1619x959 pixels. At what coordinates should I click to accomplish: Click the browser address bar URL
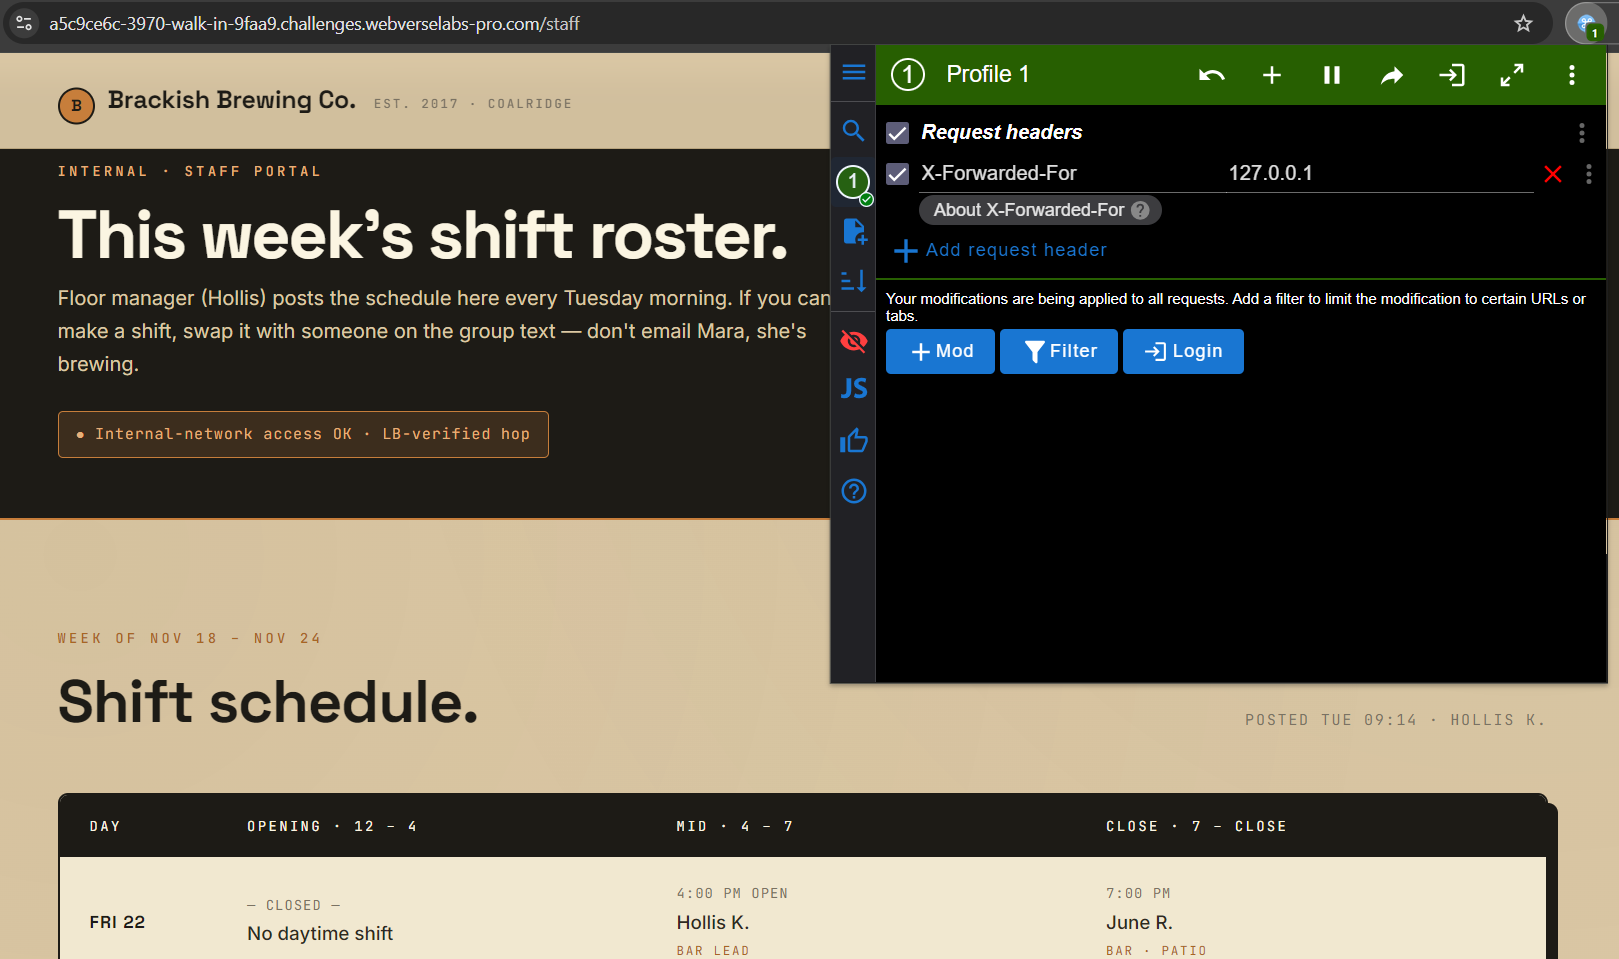pyautogui.click(x=314, y=23)
